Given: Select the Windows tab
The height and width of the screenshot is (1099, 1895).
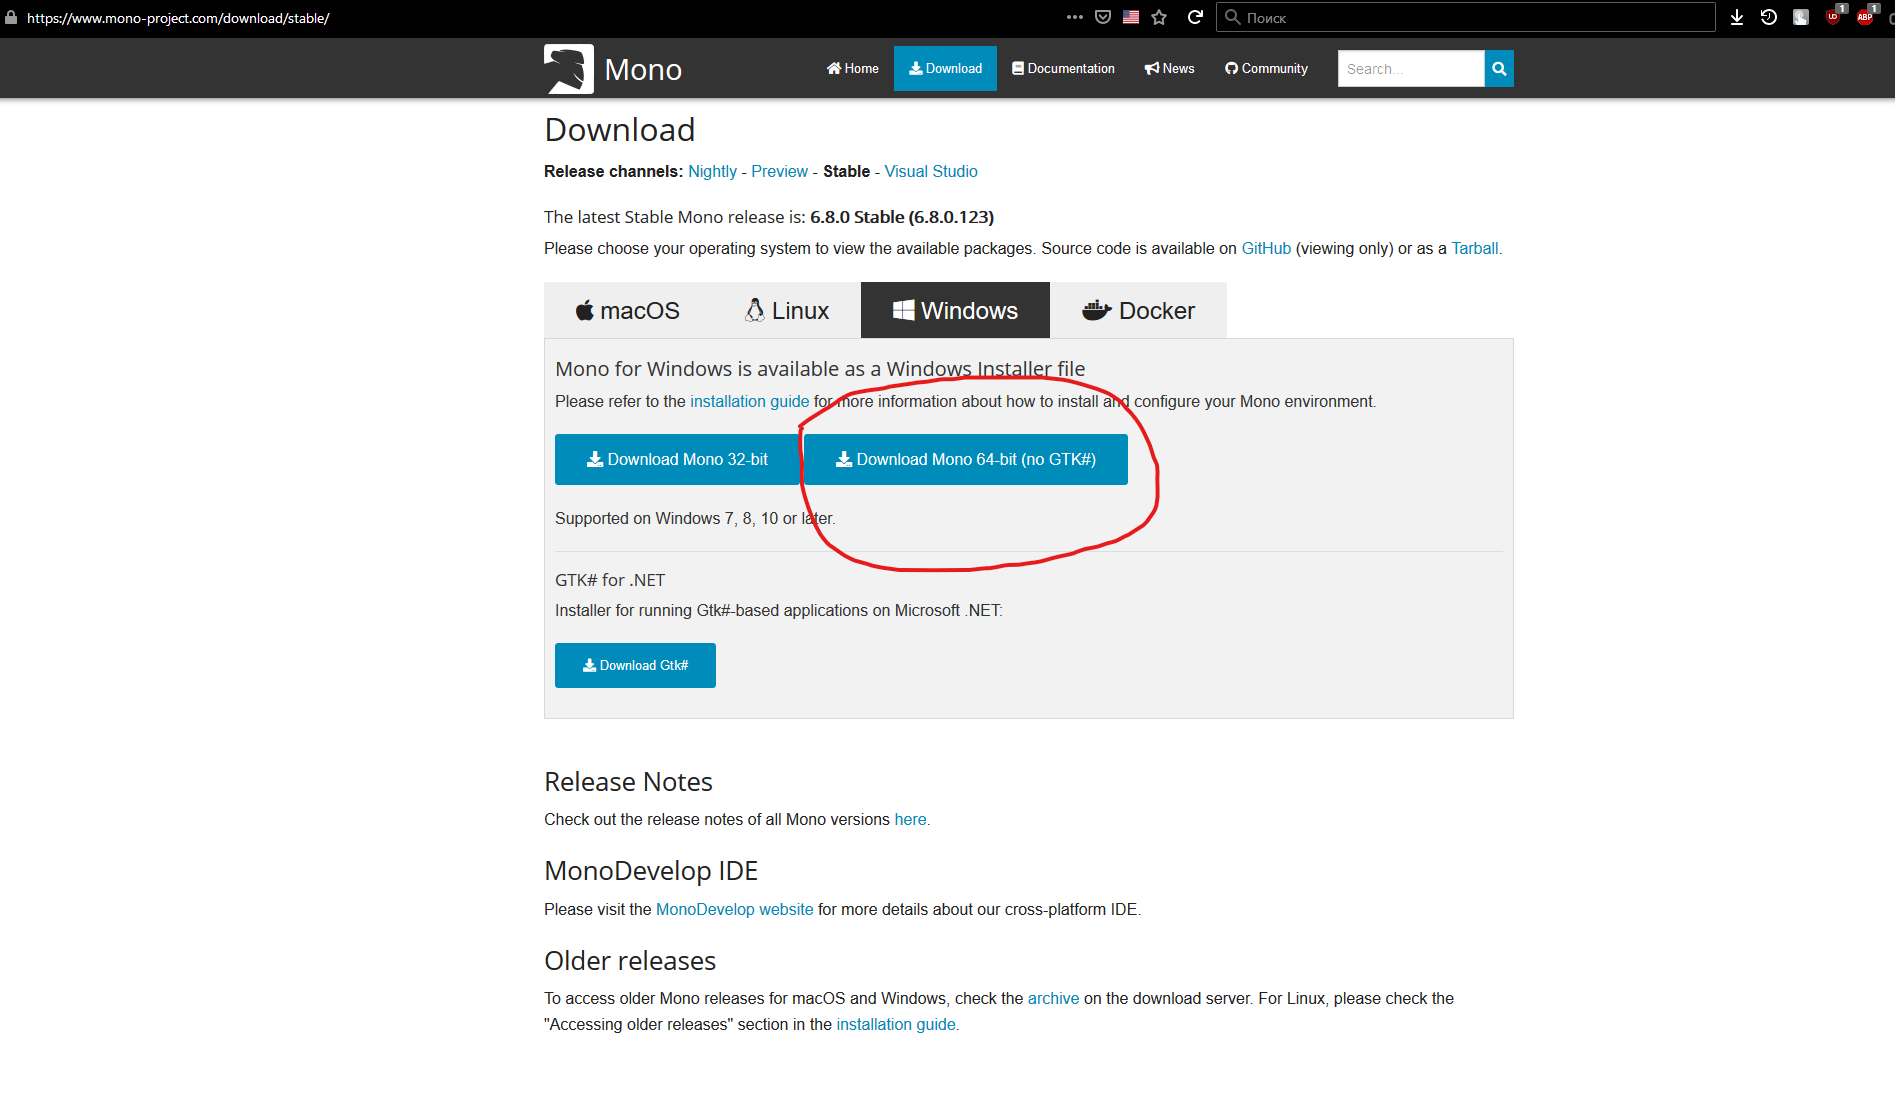Looking at the screenshot, I should tap(955, 311).
